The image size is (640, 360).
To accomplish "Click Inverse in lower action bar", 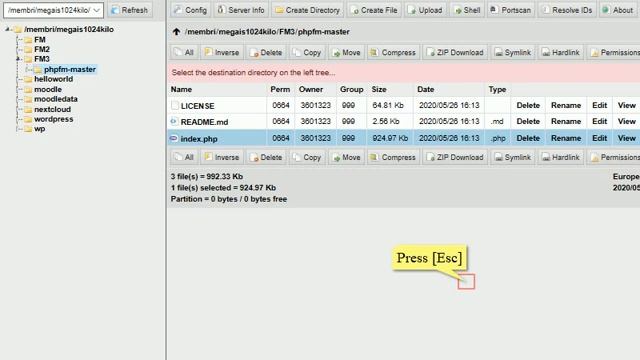I will [x=222, y=157].
